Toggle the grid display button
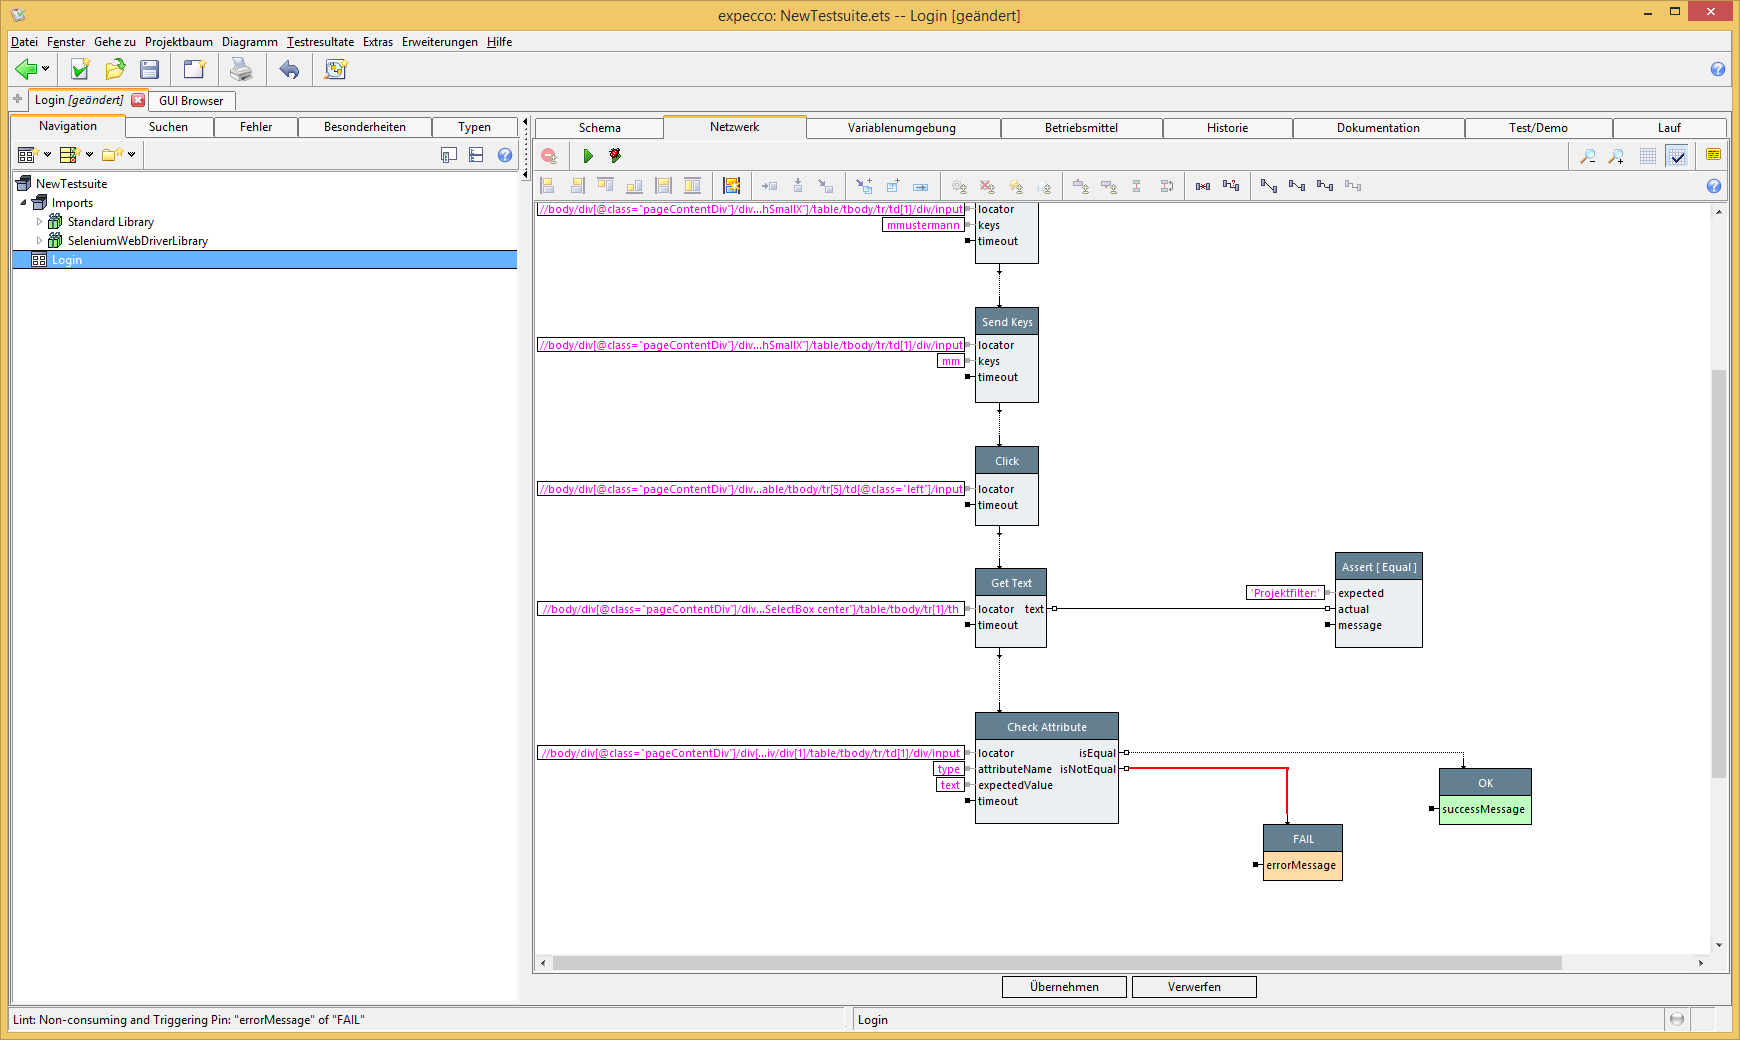The width and height of the screenshot is (1740, 1040). 1648,156
